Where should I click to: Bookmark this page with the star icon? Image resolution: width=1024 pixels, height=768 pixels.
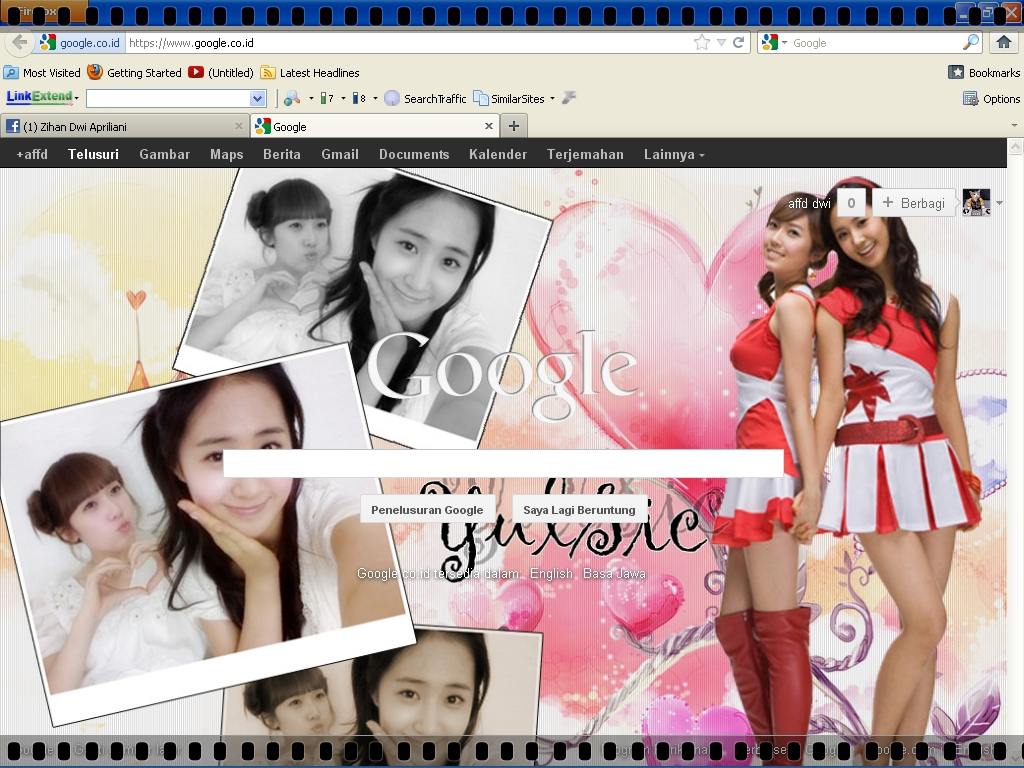702,43
